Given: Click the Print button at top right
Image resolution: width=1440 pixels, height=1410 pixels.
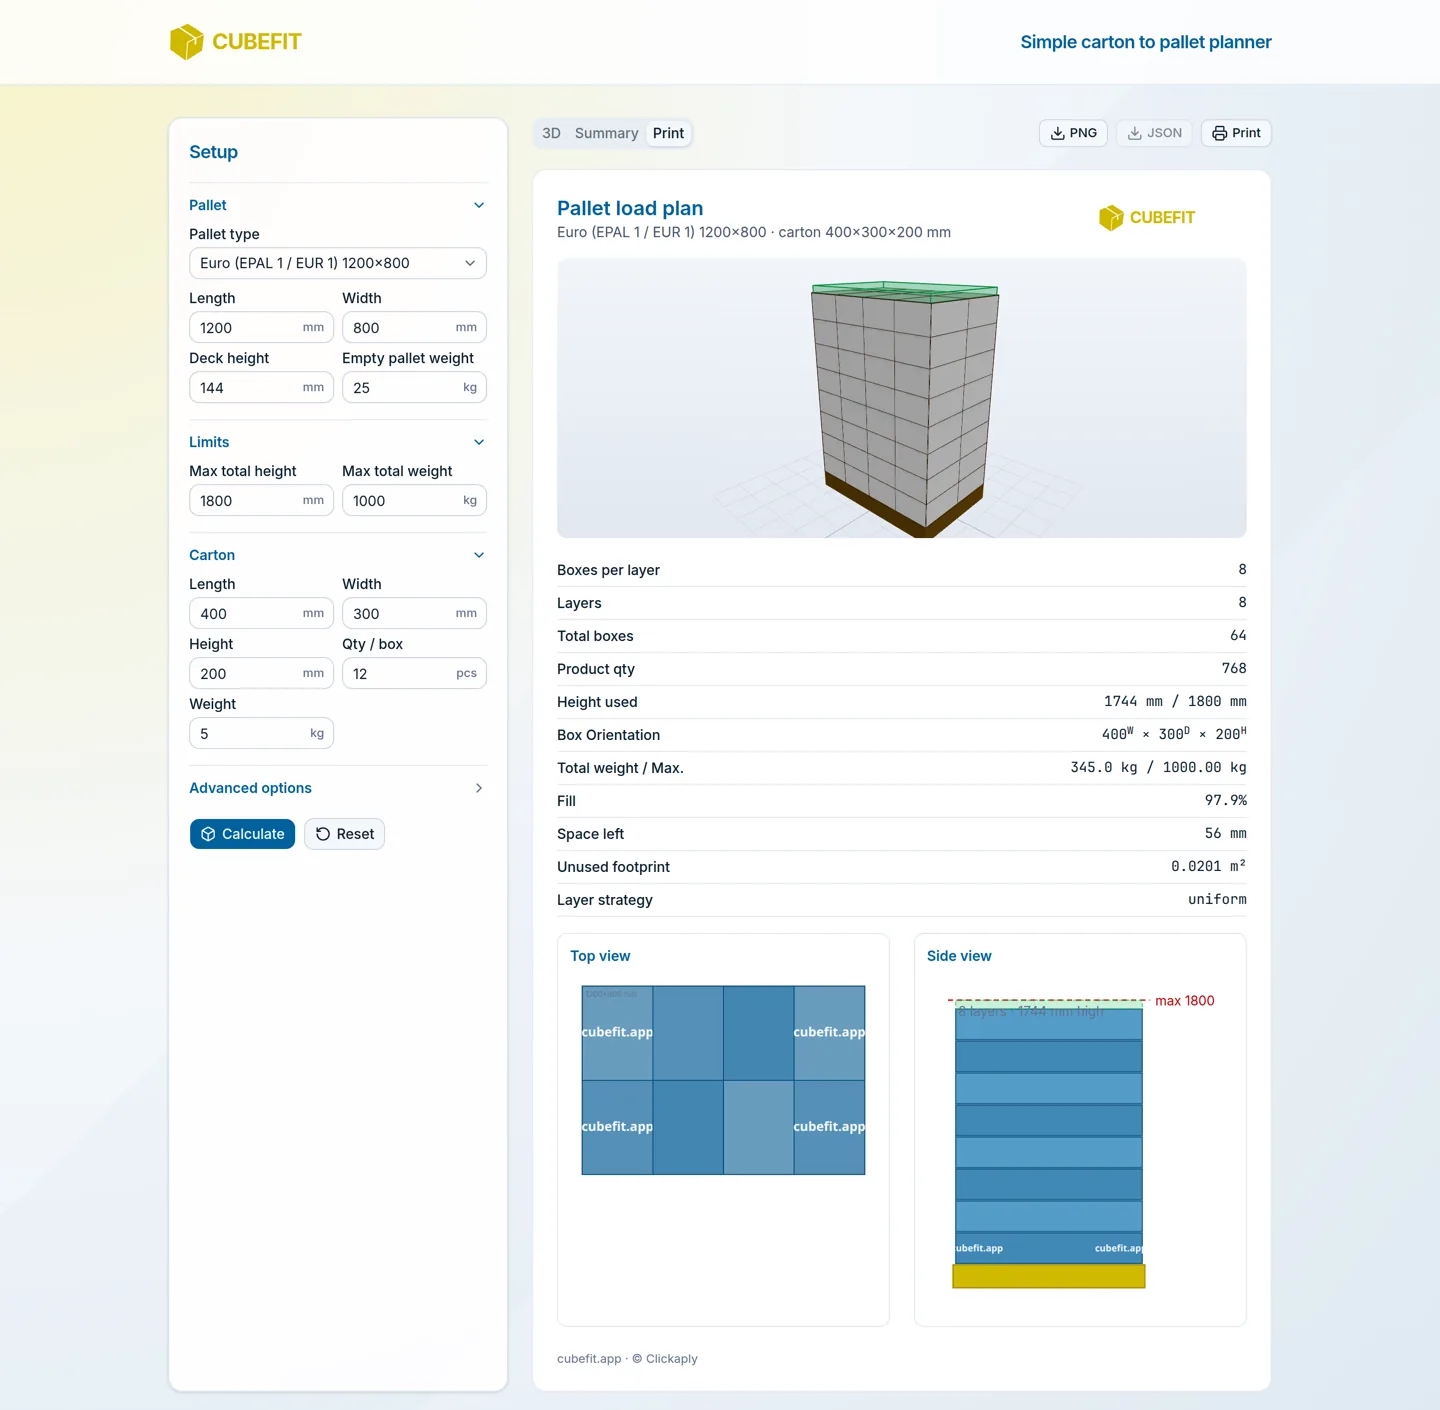Looking at the screenshot, I should pos(1236,133).
